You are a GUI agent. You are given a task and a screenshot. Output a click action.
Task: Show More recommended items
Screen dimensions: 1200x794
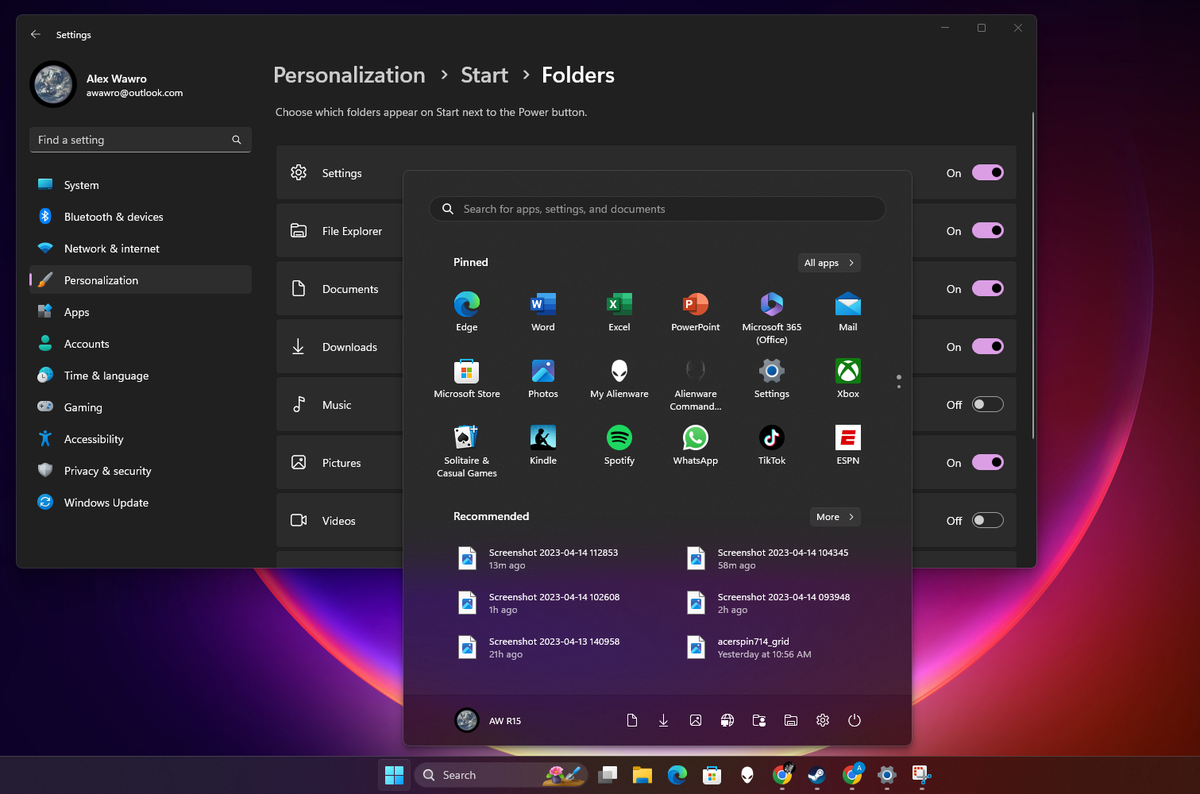tap(834, 516)
